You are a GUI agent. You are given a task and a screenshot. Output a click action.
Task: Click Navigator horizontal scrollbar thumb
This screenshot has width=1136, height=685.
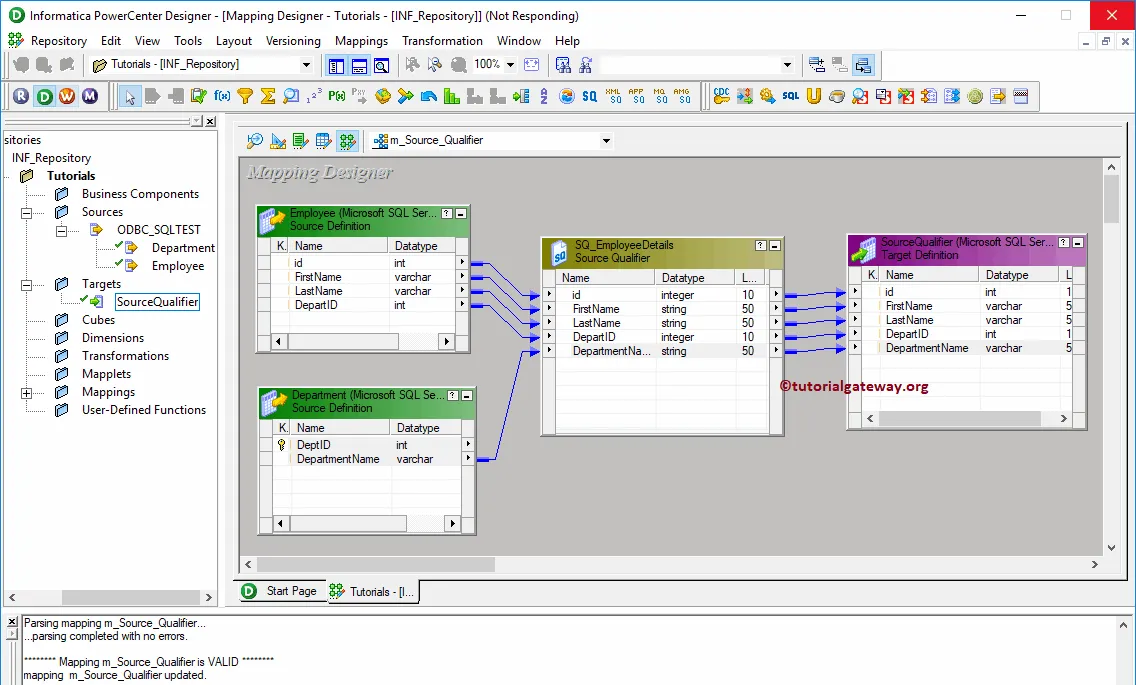point(130,597)
